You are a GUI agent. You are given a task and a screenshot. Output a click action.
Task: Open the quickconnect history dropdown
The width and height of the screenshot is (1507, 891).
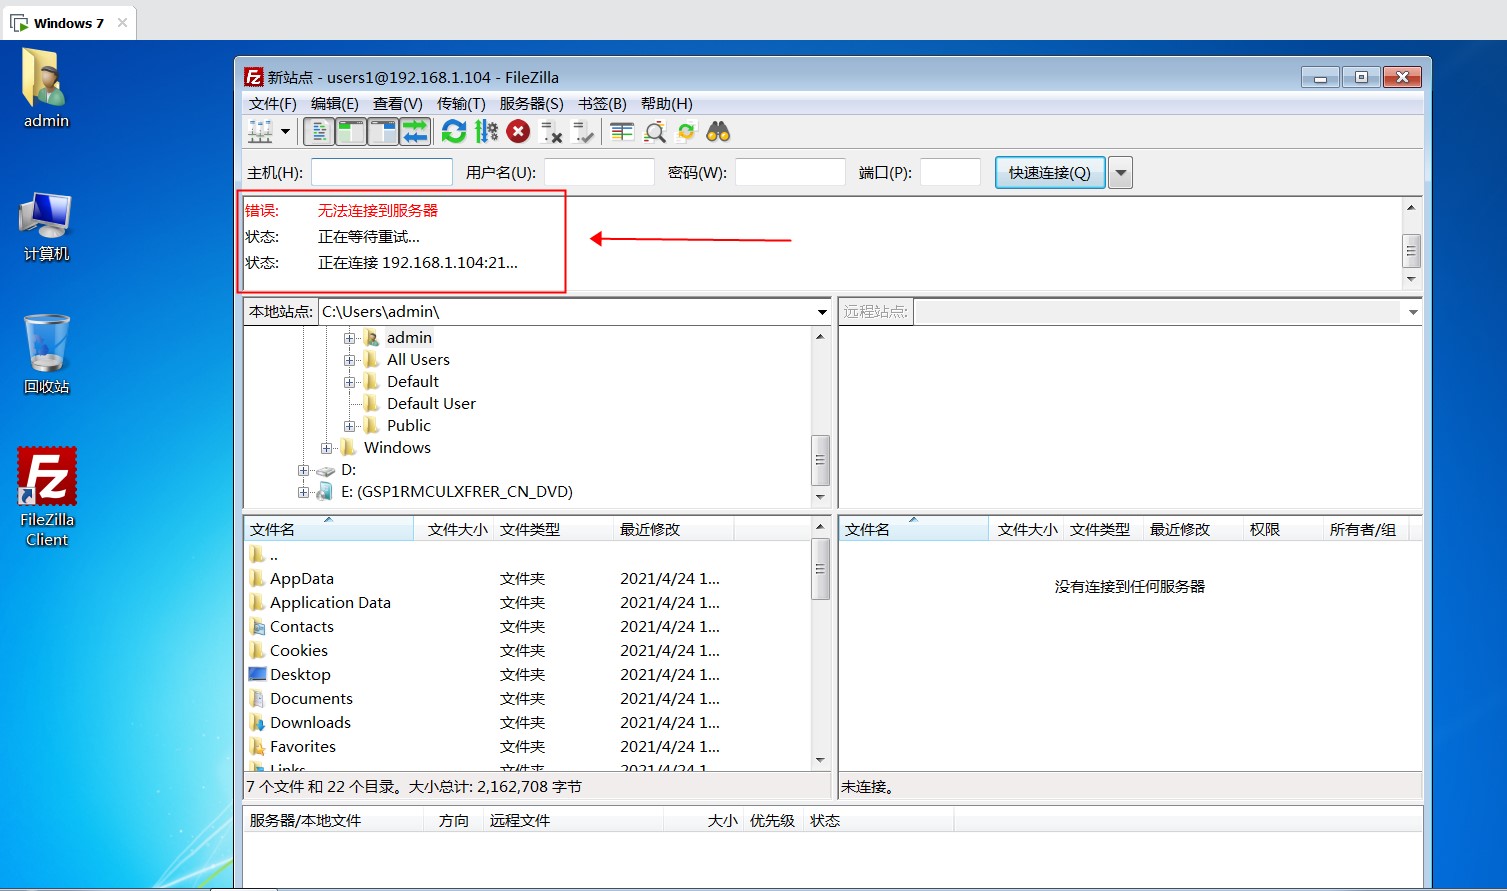tap(1119, 172)
